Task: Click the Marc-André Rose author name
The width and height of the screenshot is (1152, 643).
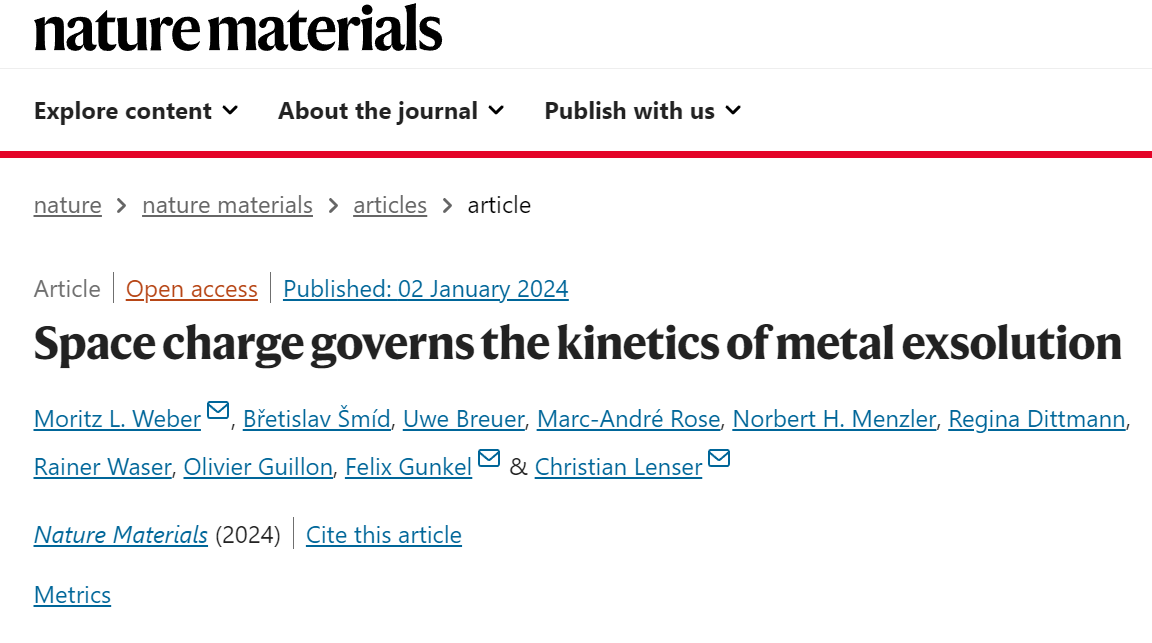Action: (x=628, y=419)
